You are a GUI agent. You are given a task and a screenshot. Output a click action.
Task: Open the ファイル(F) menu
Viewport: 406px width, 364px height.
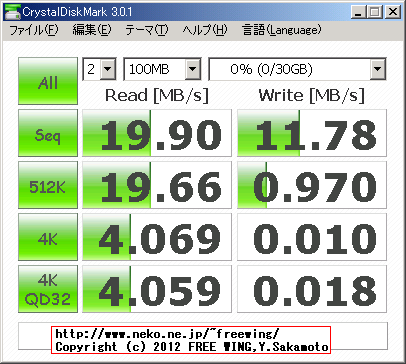click(33, 30)
